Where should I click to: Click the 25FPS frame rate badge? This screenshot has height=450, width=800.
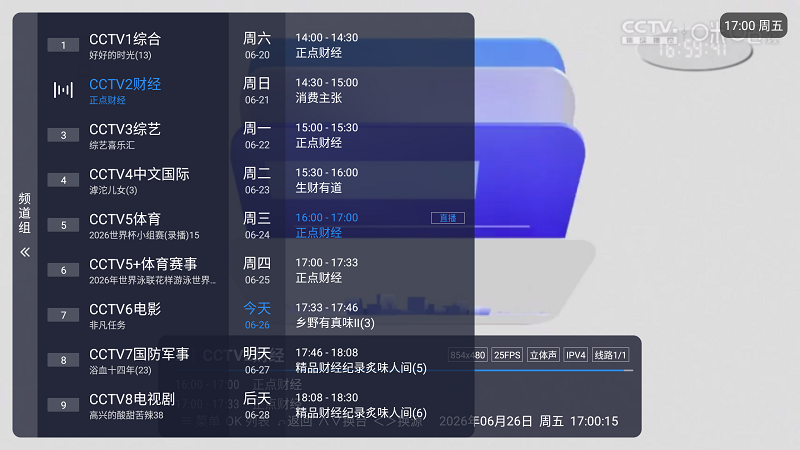[x=507, y=355]
